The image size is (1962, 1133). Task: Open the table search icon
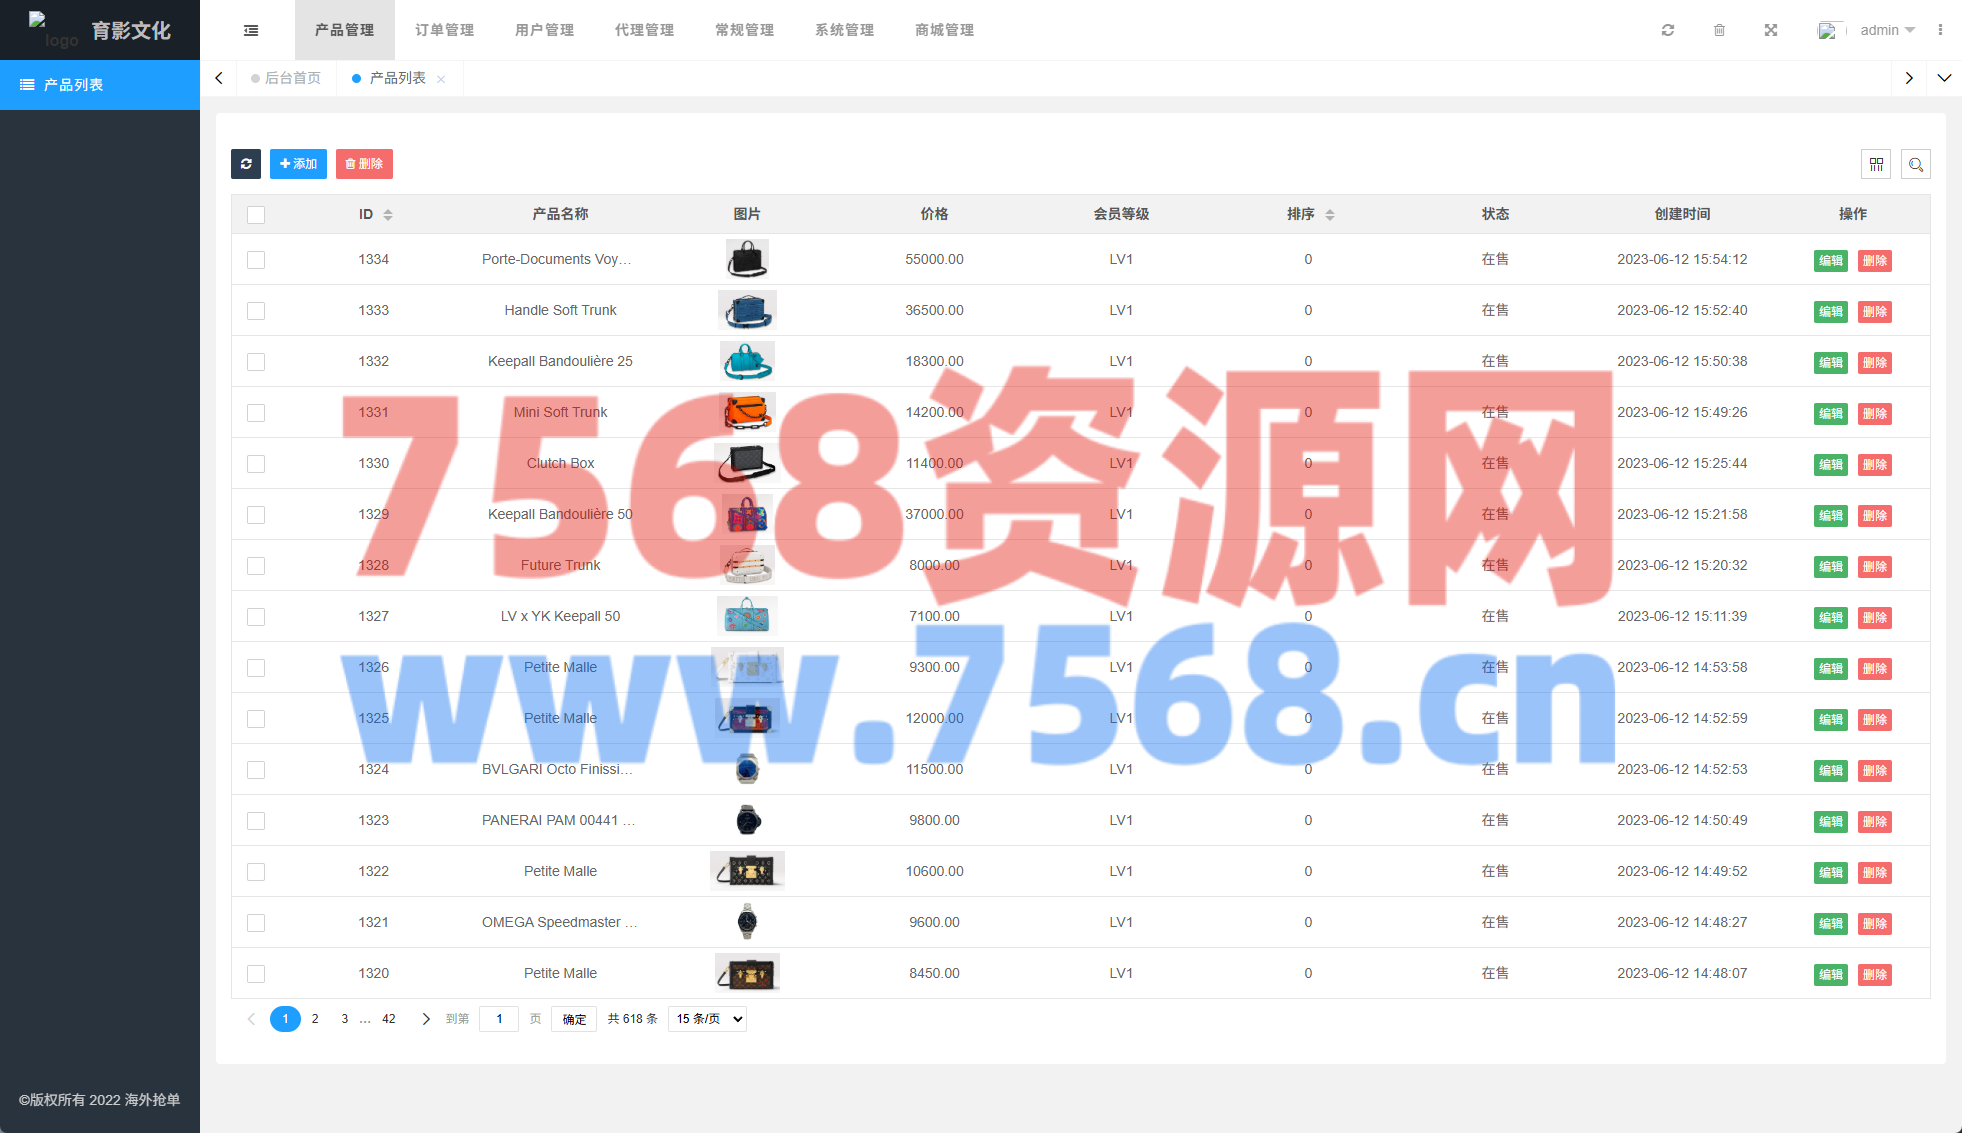click(x=1916, y=164)
